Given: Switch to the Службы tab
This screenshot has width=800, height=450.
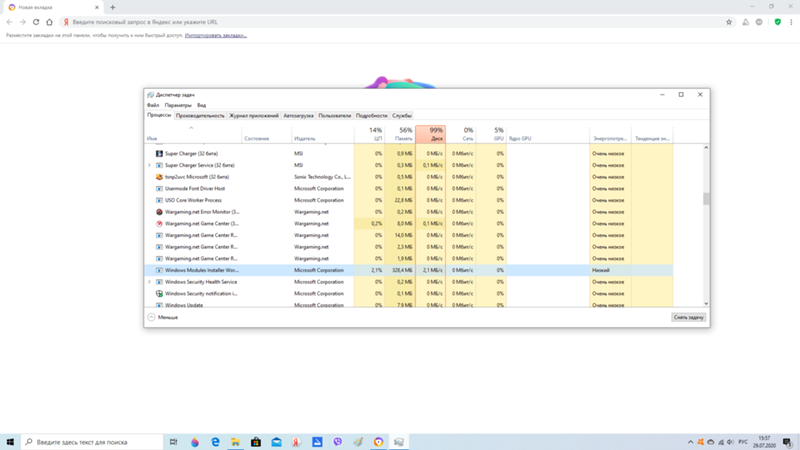Looking at the screenshot, I should point(402,116).
